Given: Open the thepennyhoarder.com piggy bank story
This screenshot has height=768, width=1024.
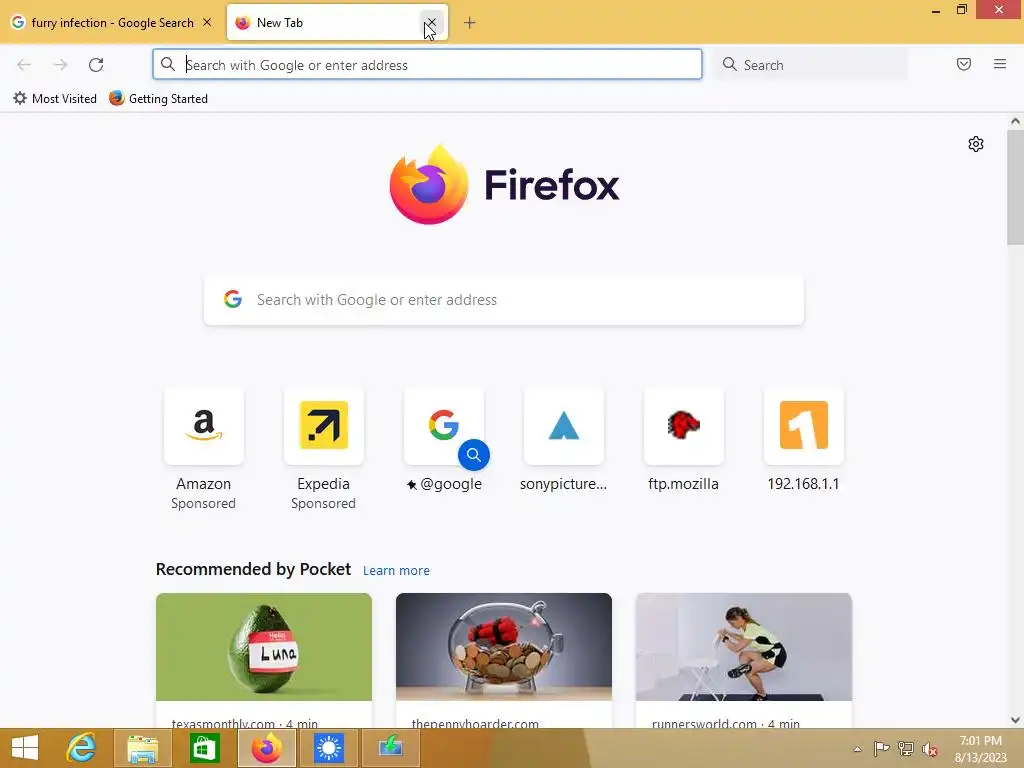Looking at the screenshot, I should tap(504, 647).
